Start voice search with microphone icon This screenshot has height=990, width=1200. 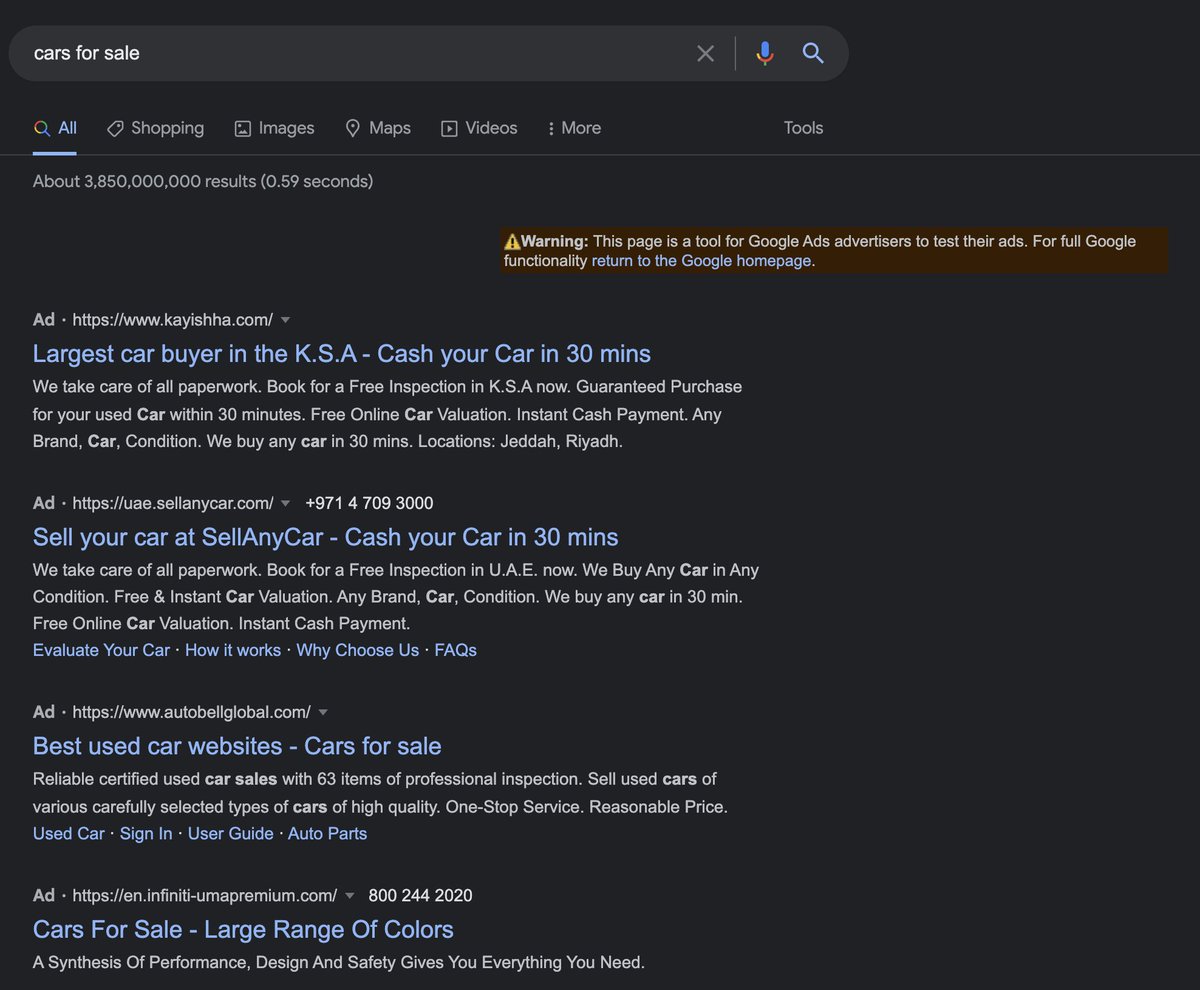pyautogui.click(x=765, y=53)
